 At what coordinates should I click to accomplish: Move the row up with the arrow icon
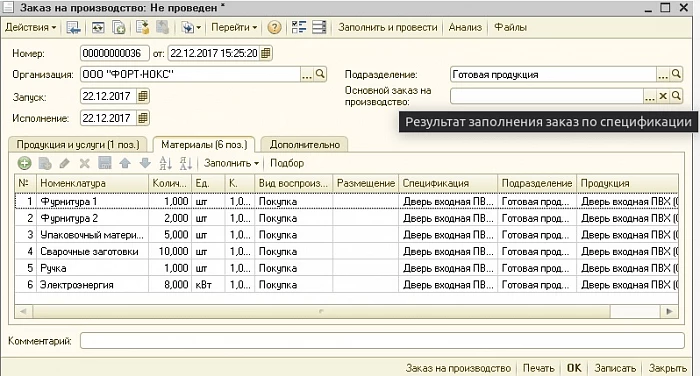click(x=125, y=163)
